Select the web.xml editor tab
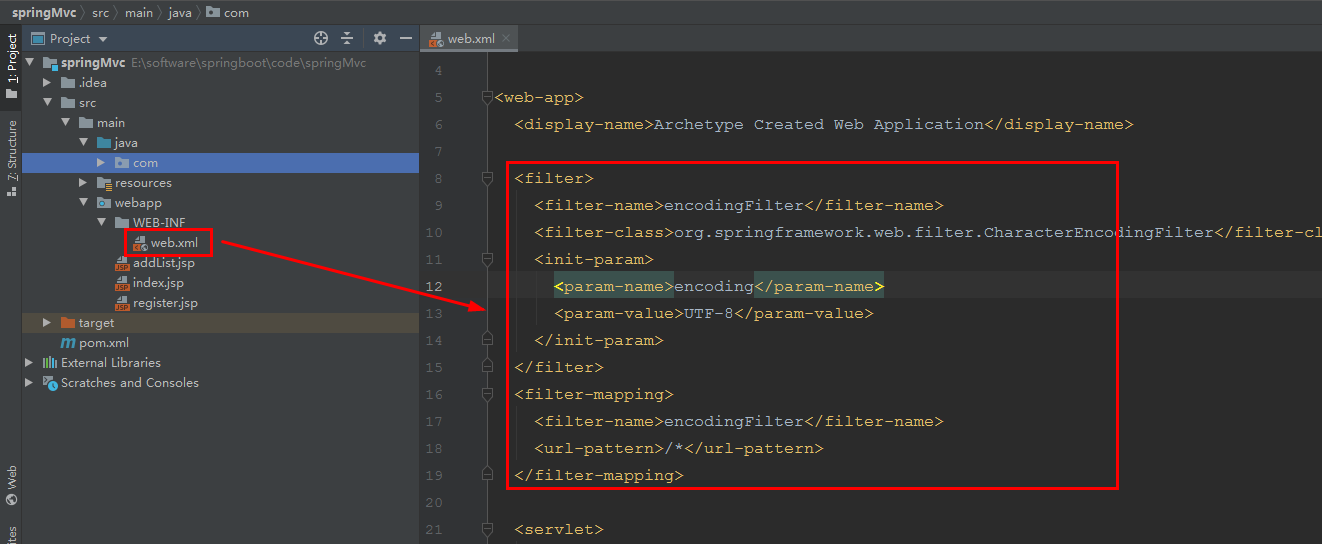Image resolution: width=1322 pixels, height=544 pixels. (470, 39)
